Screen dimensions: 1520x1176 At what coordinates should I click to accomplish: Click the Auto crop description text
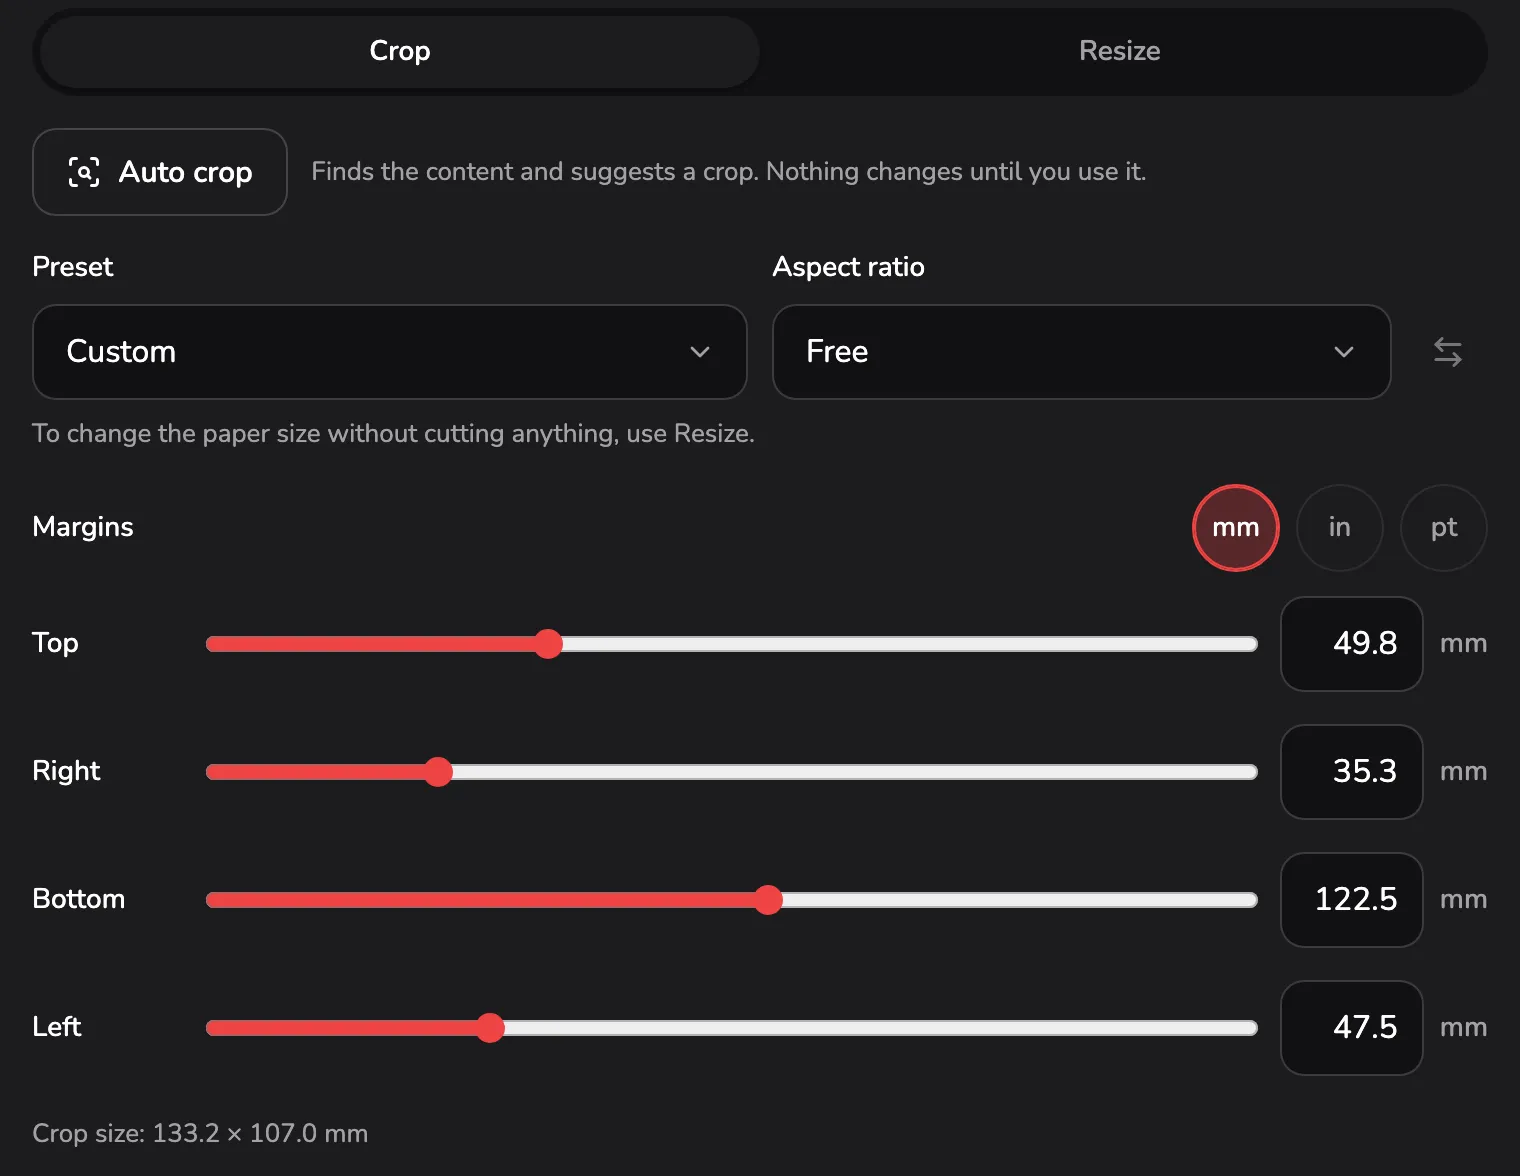[729, 172]
